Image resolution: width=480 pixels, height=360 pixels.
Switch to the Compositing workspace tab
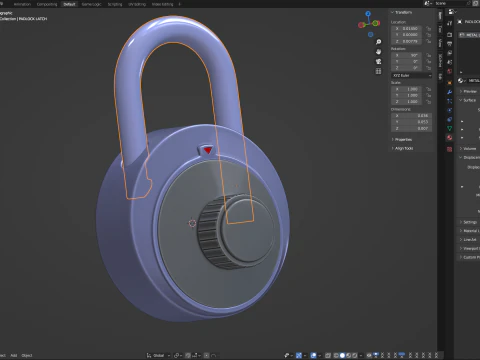coord(47,4)
